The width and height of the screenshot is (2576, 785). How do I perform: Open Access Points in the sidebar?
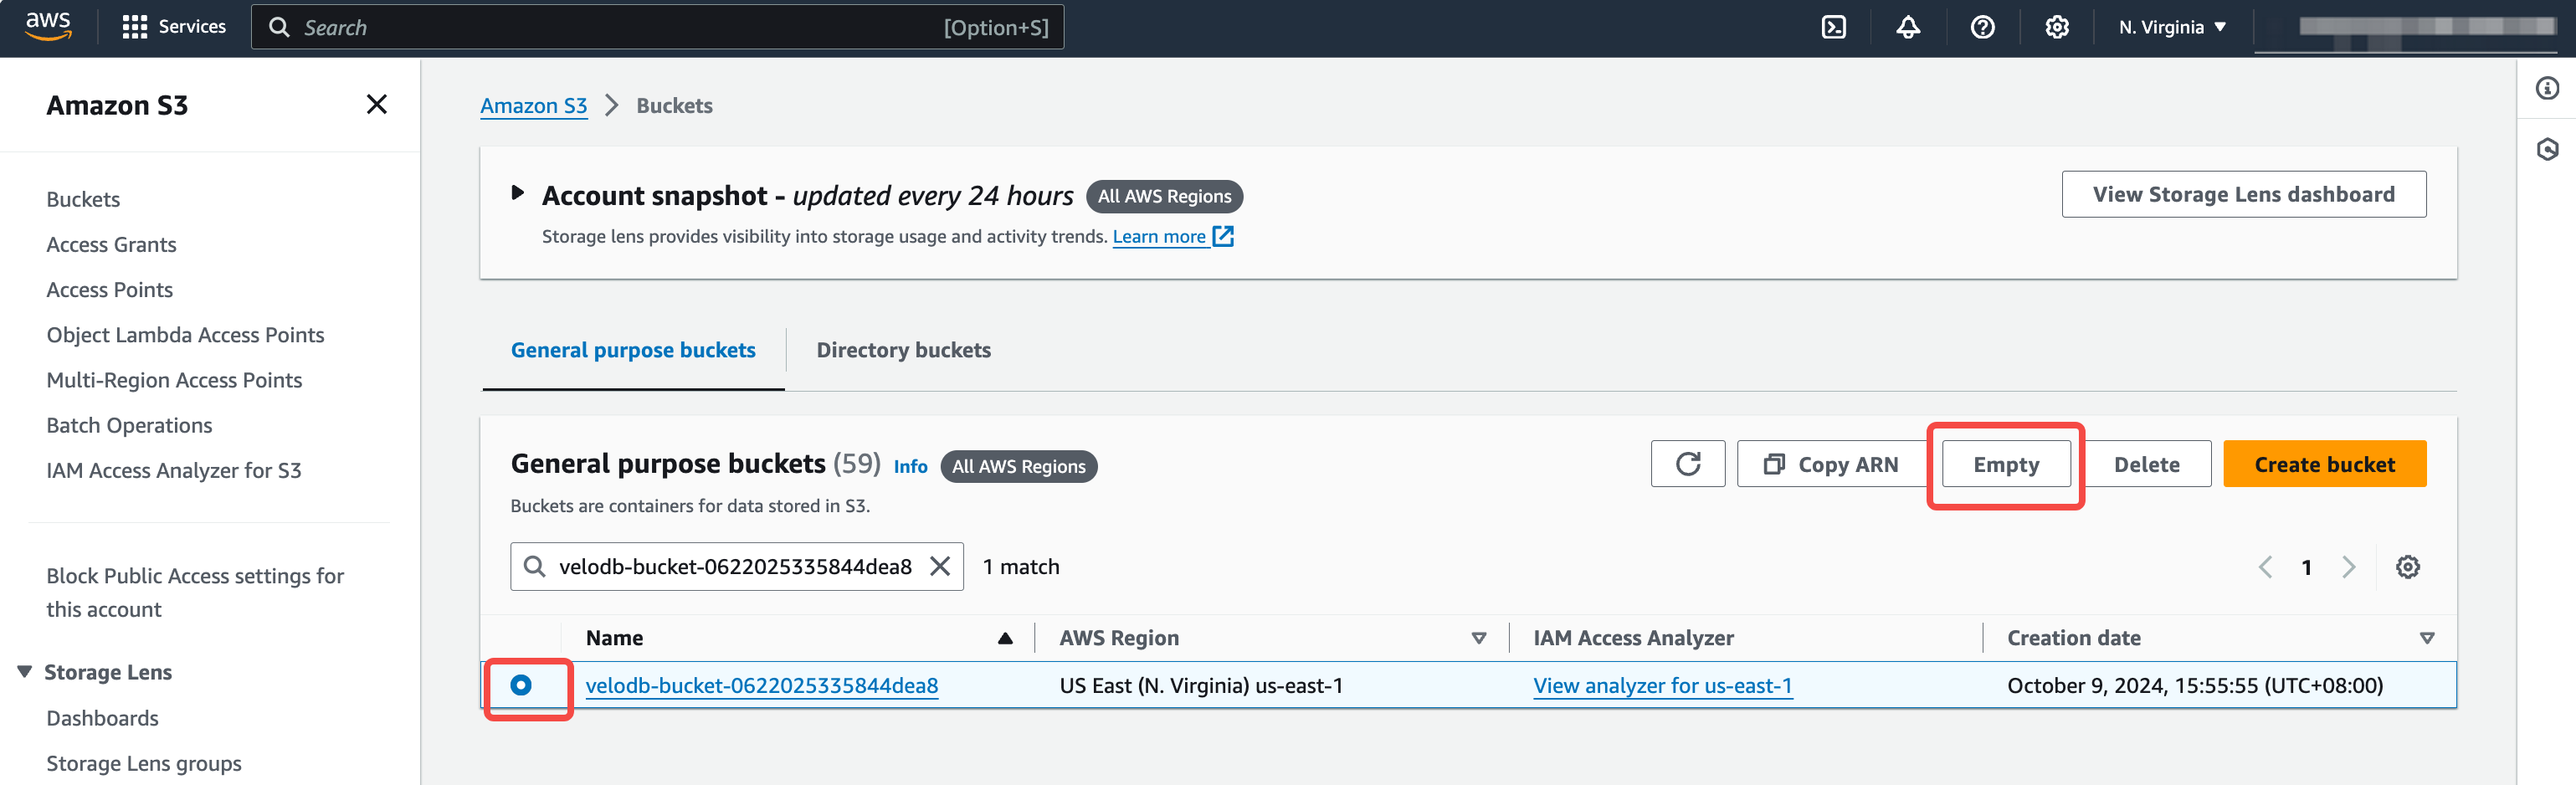click(x=109, y=290)
